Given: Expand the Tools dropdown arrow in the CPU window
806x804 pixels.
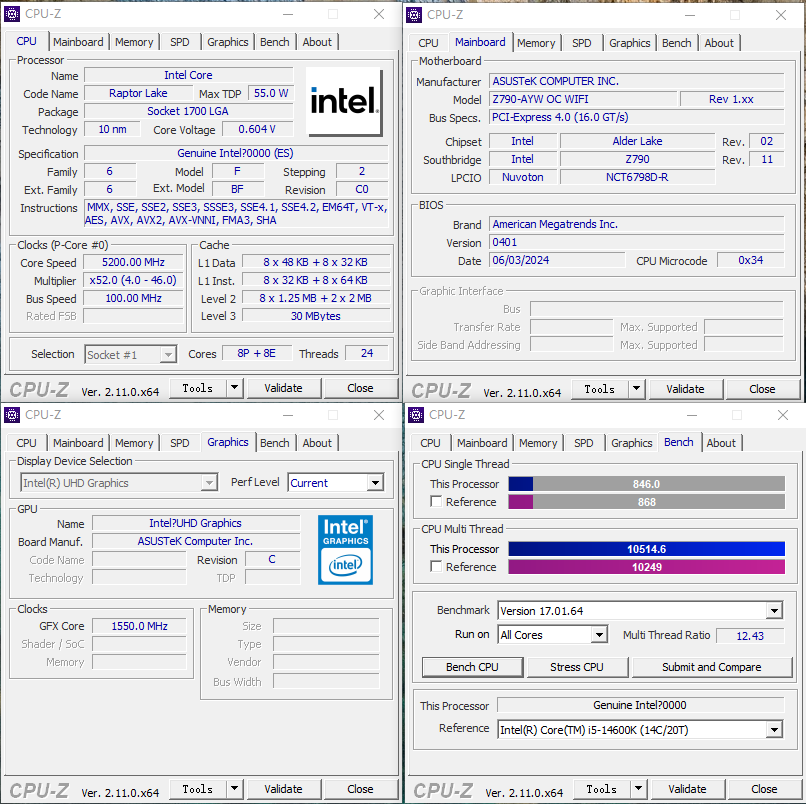Looking at the screenshot, I should pyautogui.click(x=234, y=388).
